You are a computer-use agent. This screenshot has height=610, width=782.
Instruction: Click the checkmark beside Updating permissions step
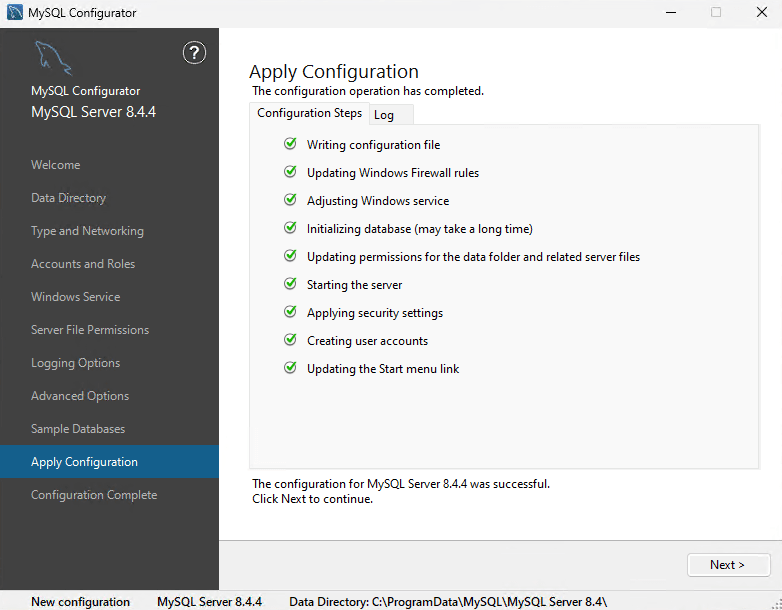pos(290,255)
